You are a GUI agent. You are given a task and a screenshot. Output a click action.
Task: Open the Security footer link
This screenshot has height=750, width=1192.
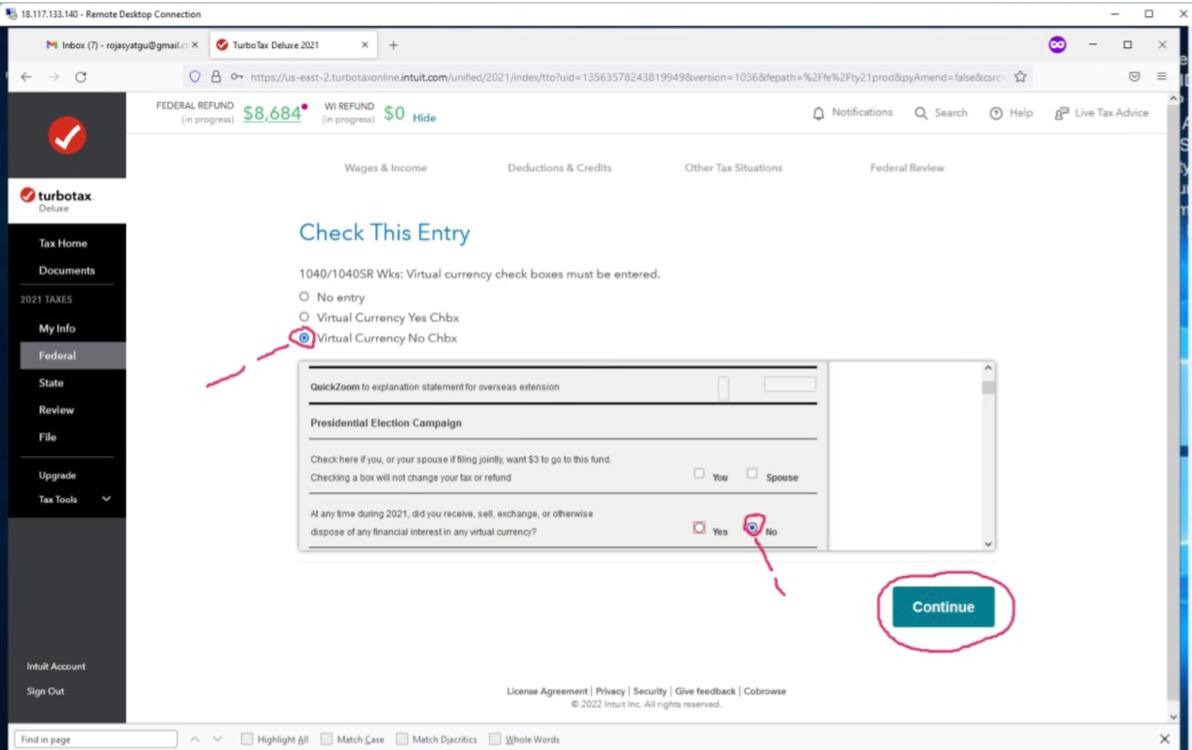[x=650, y=691]
